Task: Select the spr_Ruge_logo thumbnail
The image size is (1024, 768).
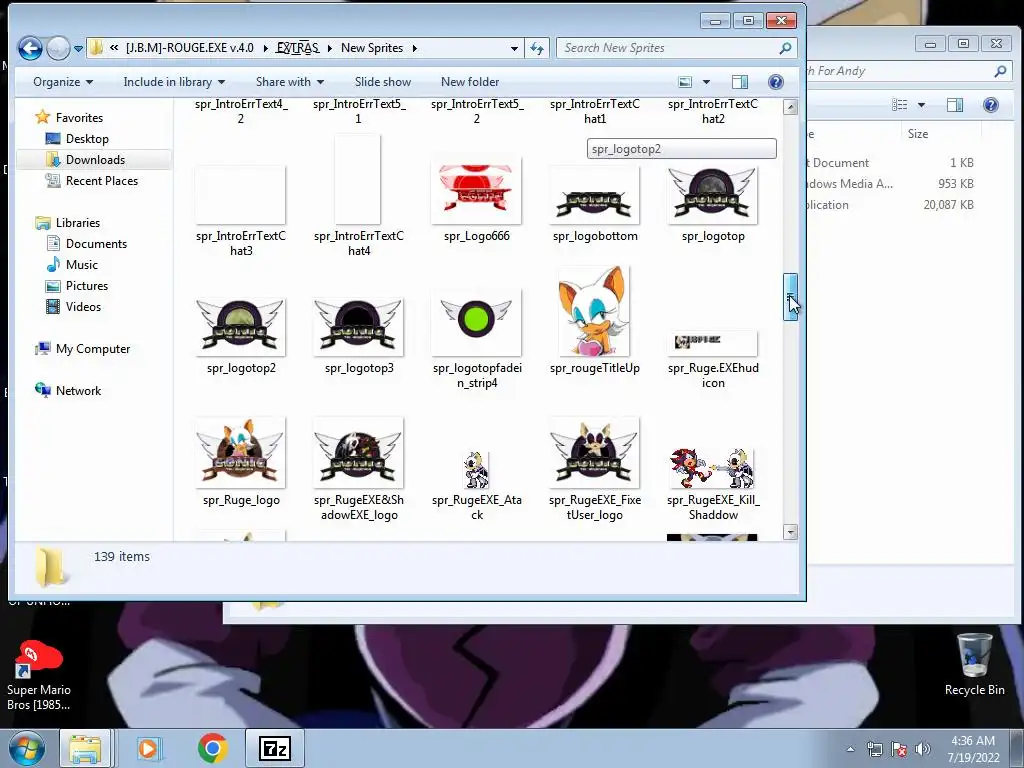Action: click(240, 453)
